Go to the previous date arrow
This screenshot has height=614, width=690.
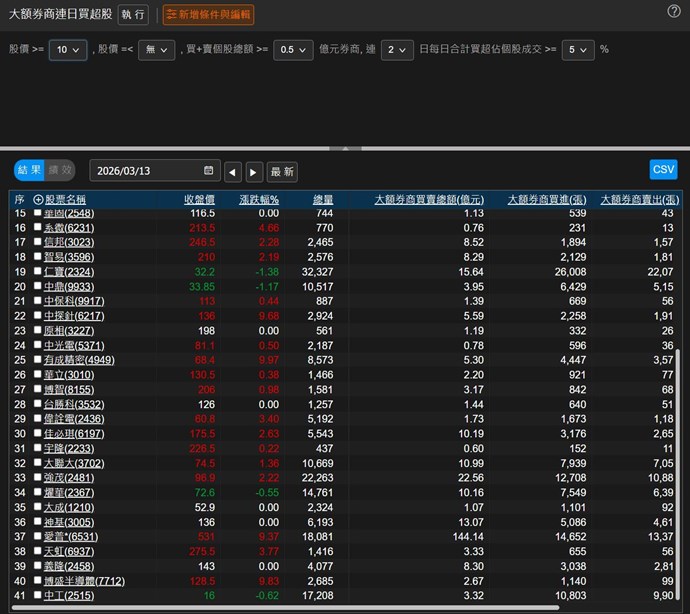[232, 172]
